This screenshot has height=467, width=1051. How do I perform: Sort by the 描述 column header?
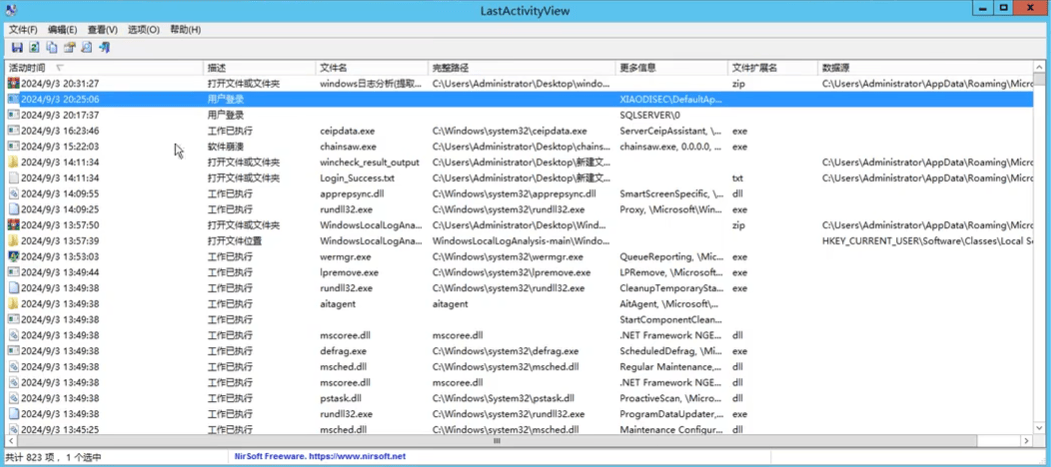pos(259,68)
